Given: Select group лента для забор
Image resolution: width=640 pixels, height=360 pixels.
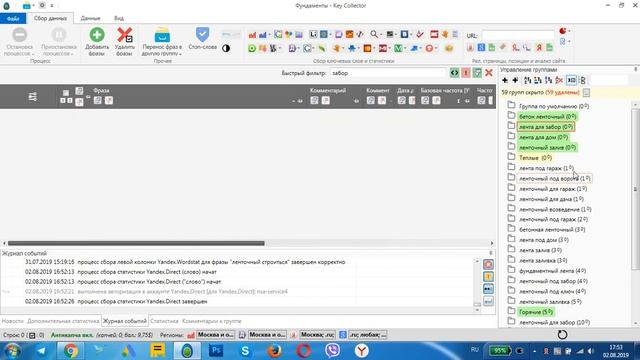Looking at the screenshot, I should [x=546, y=127].
